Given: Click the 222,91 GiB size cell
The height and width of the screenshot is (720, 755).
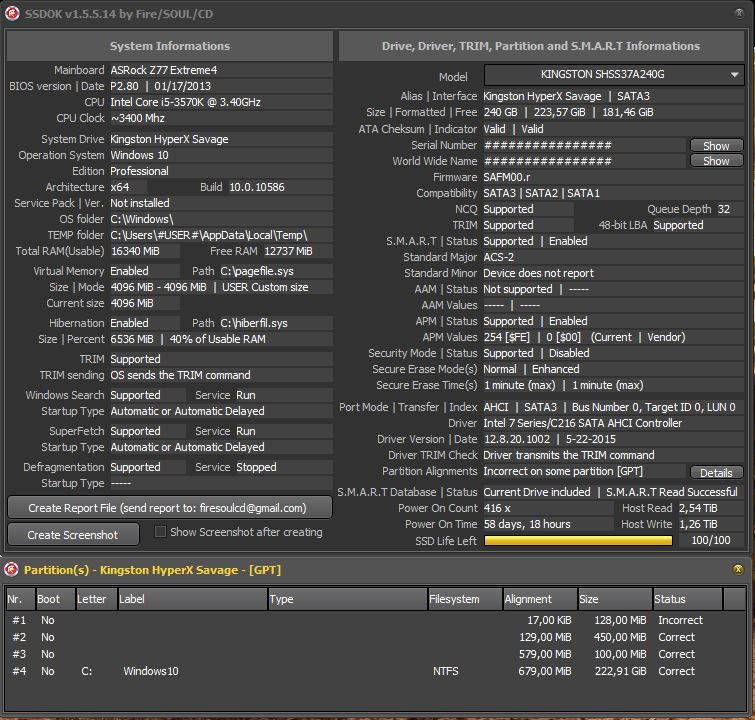Looking at the screenshot, I should coord(620,671).
